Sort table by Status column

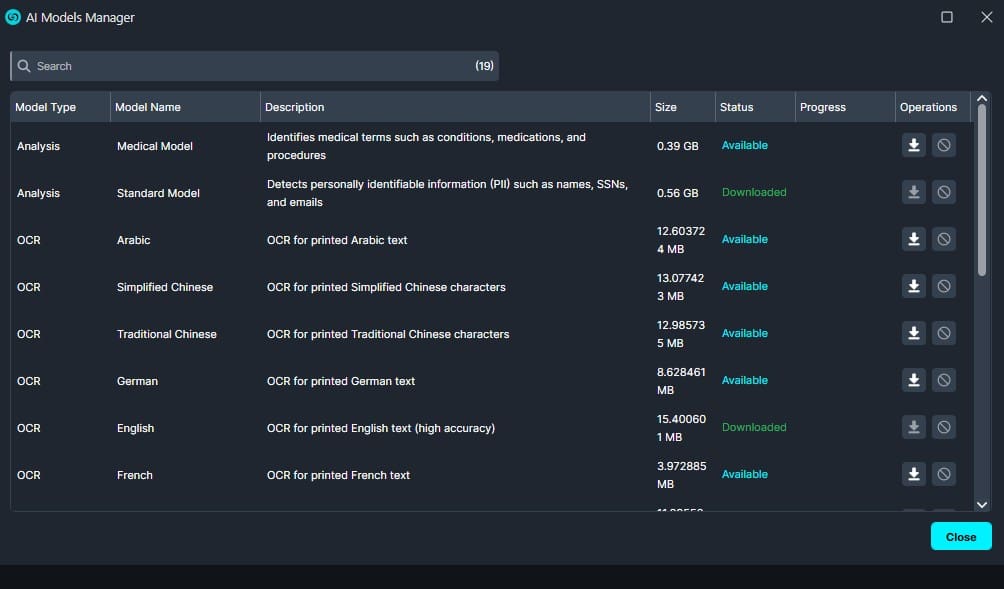pyautogui.click(x=736, y=107)
